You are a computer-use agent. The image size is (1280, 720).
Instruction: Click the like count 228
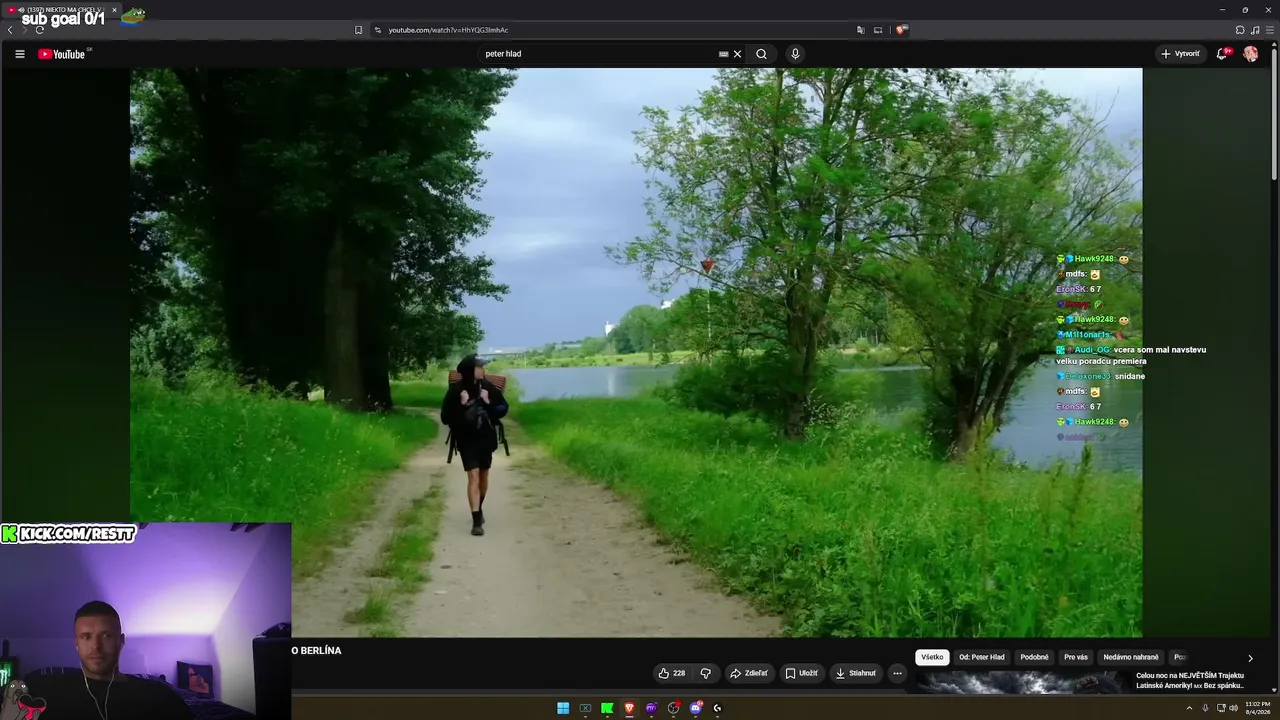(679, 673)
